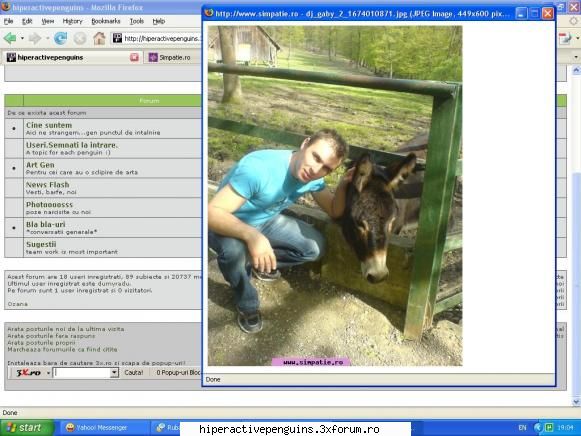Go to the Home page icon

(x=99, y=38)
